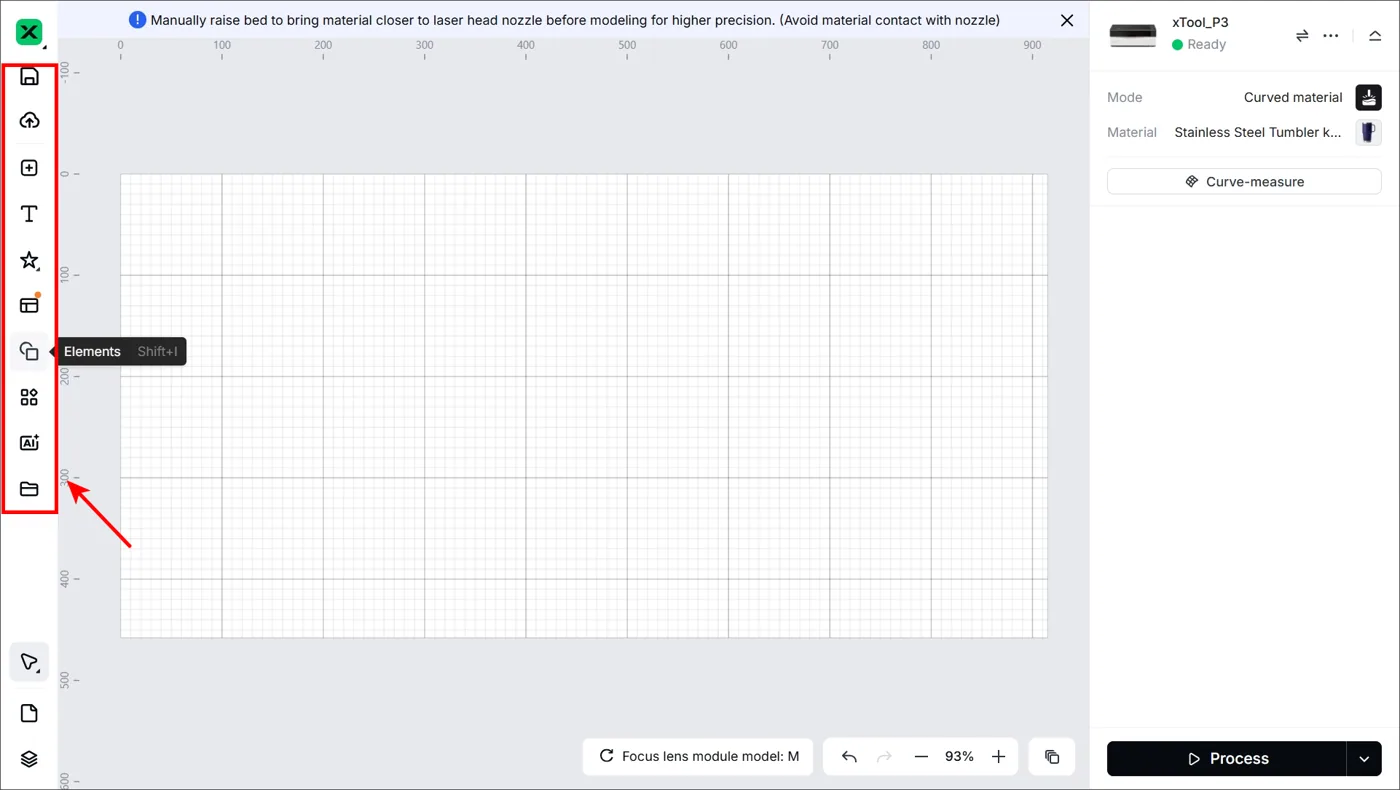This screenshot has width=1400, height=790.
Task: Open the star Shapes tool
Action: click(x=29, y=260)
